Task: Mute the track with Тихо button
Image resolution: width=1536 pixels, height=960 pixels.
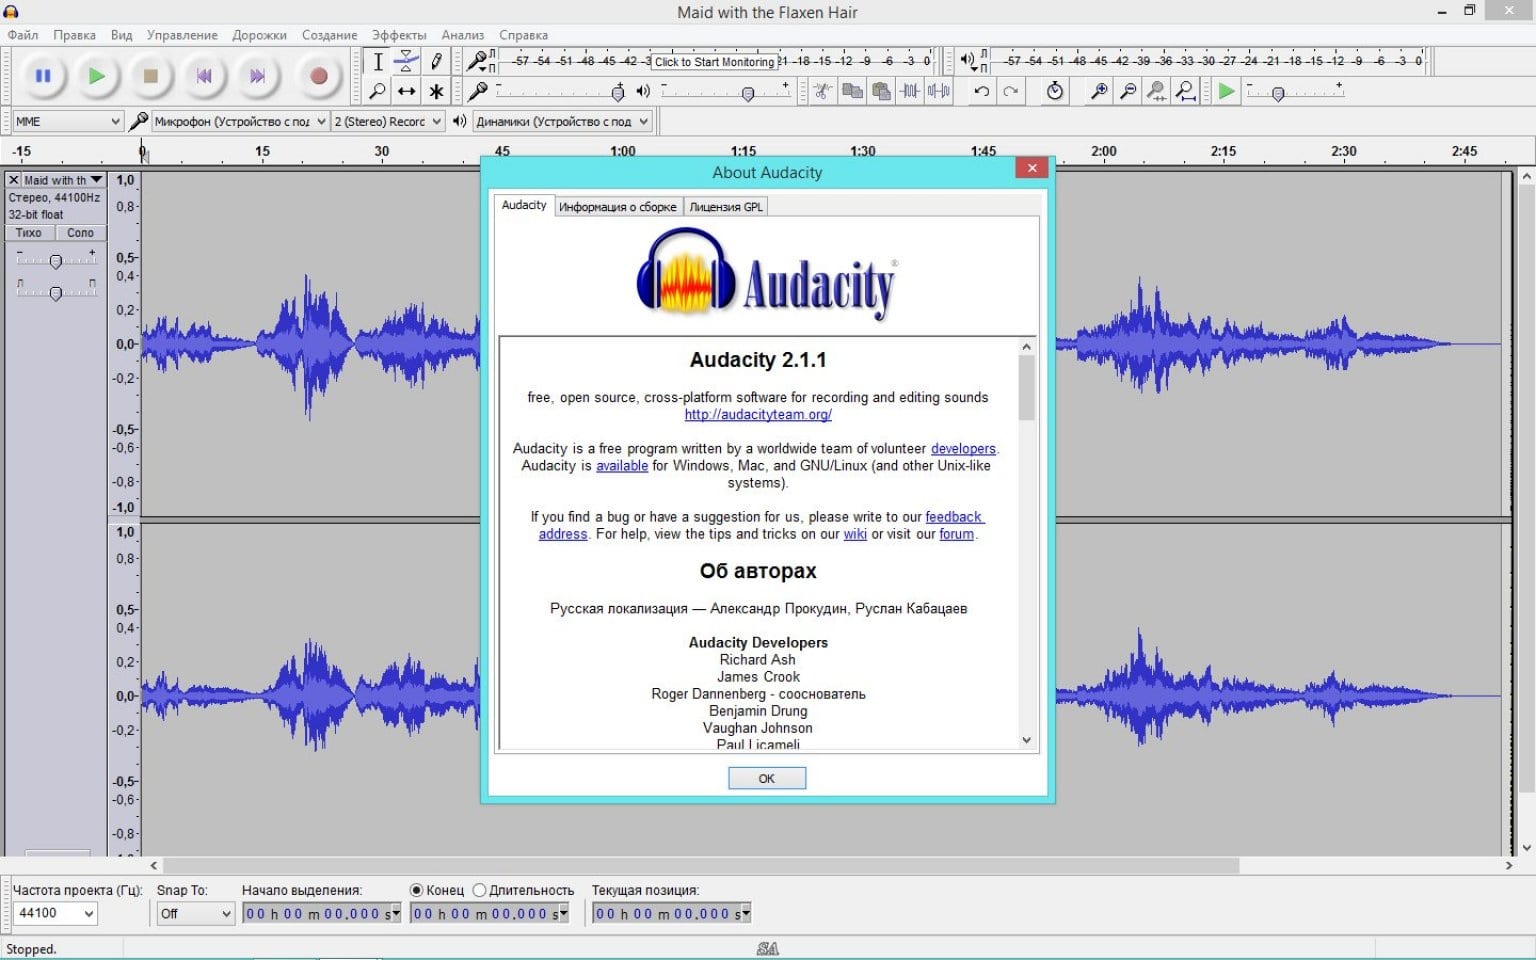Action: (29, 232)
